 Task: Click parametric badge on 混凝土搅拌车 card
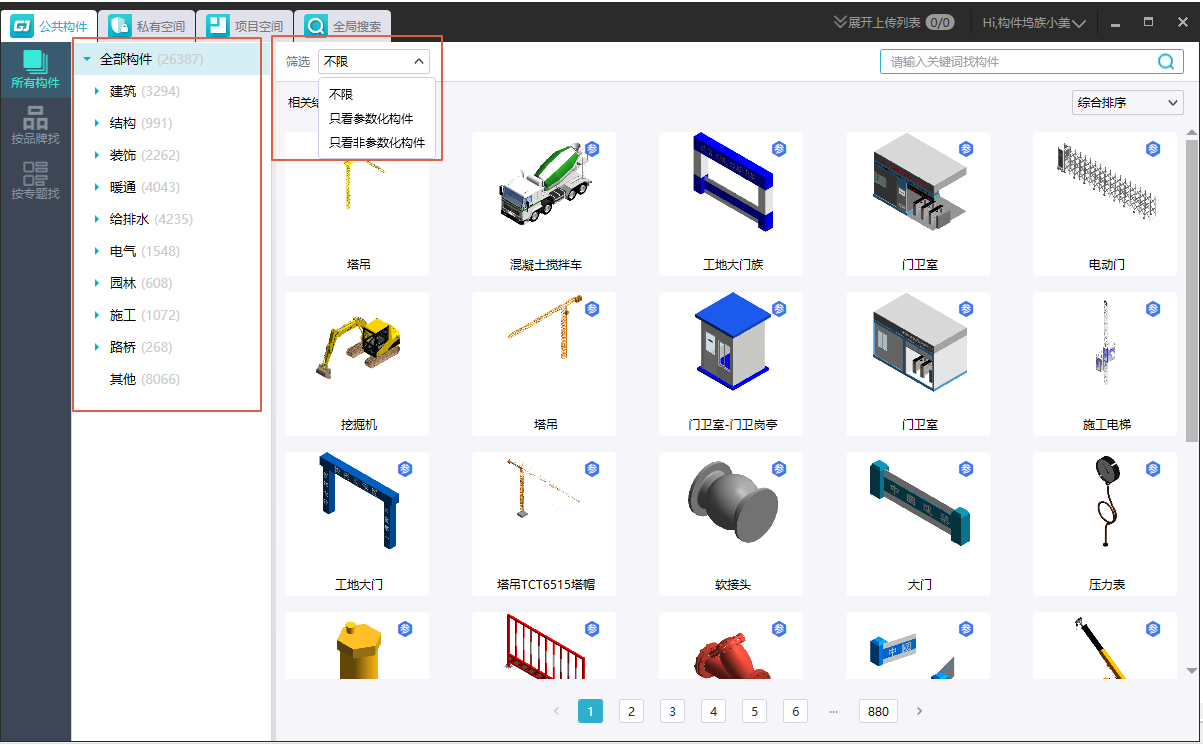tap(592, 149)
